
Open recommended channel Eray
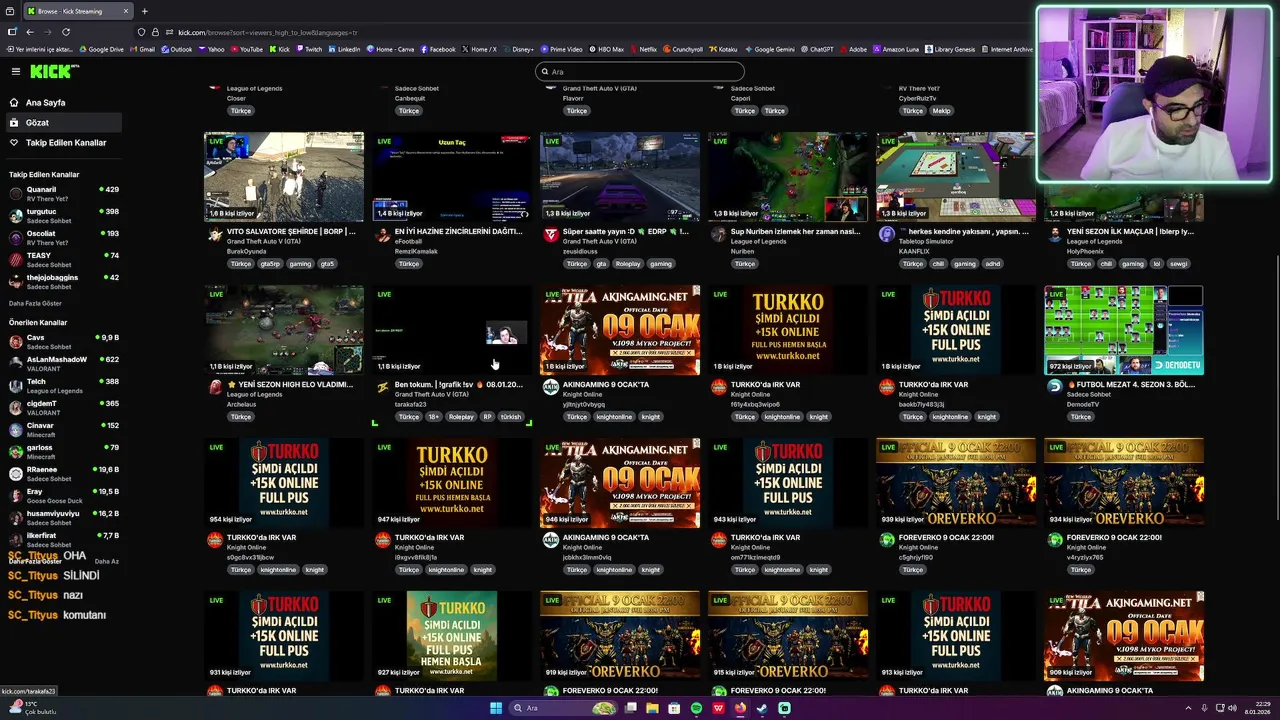(x=62, y=495)
